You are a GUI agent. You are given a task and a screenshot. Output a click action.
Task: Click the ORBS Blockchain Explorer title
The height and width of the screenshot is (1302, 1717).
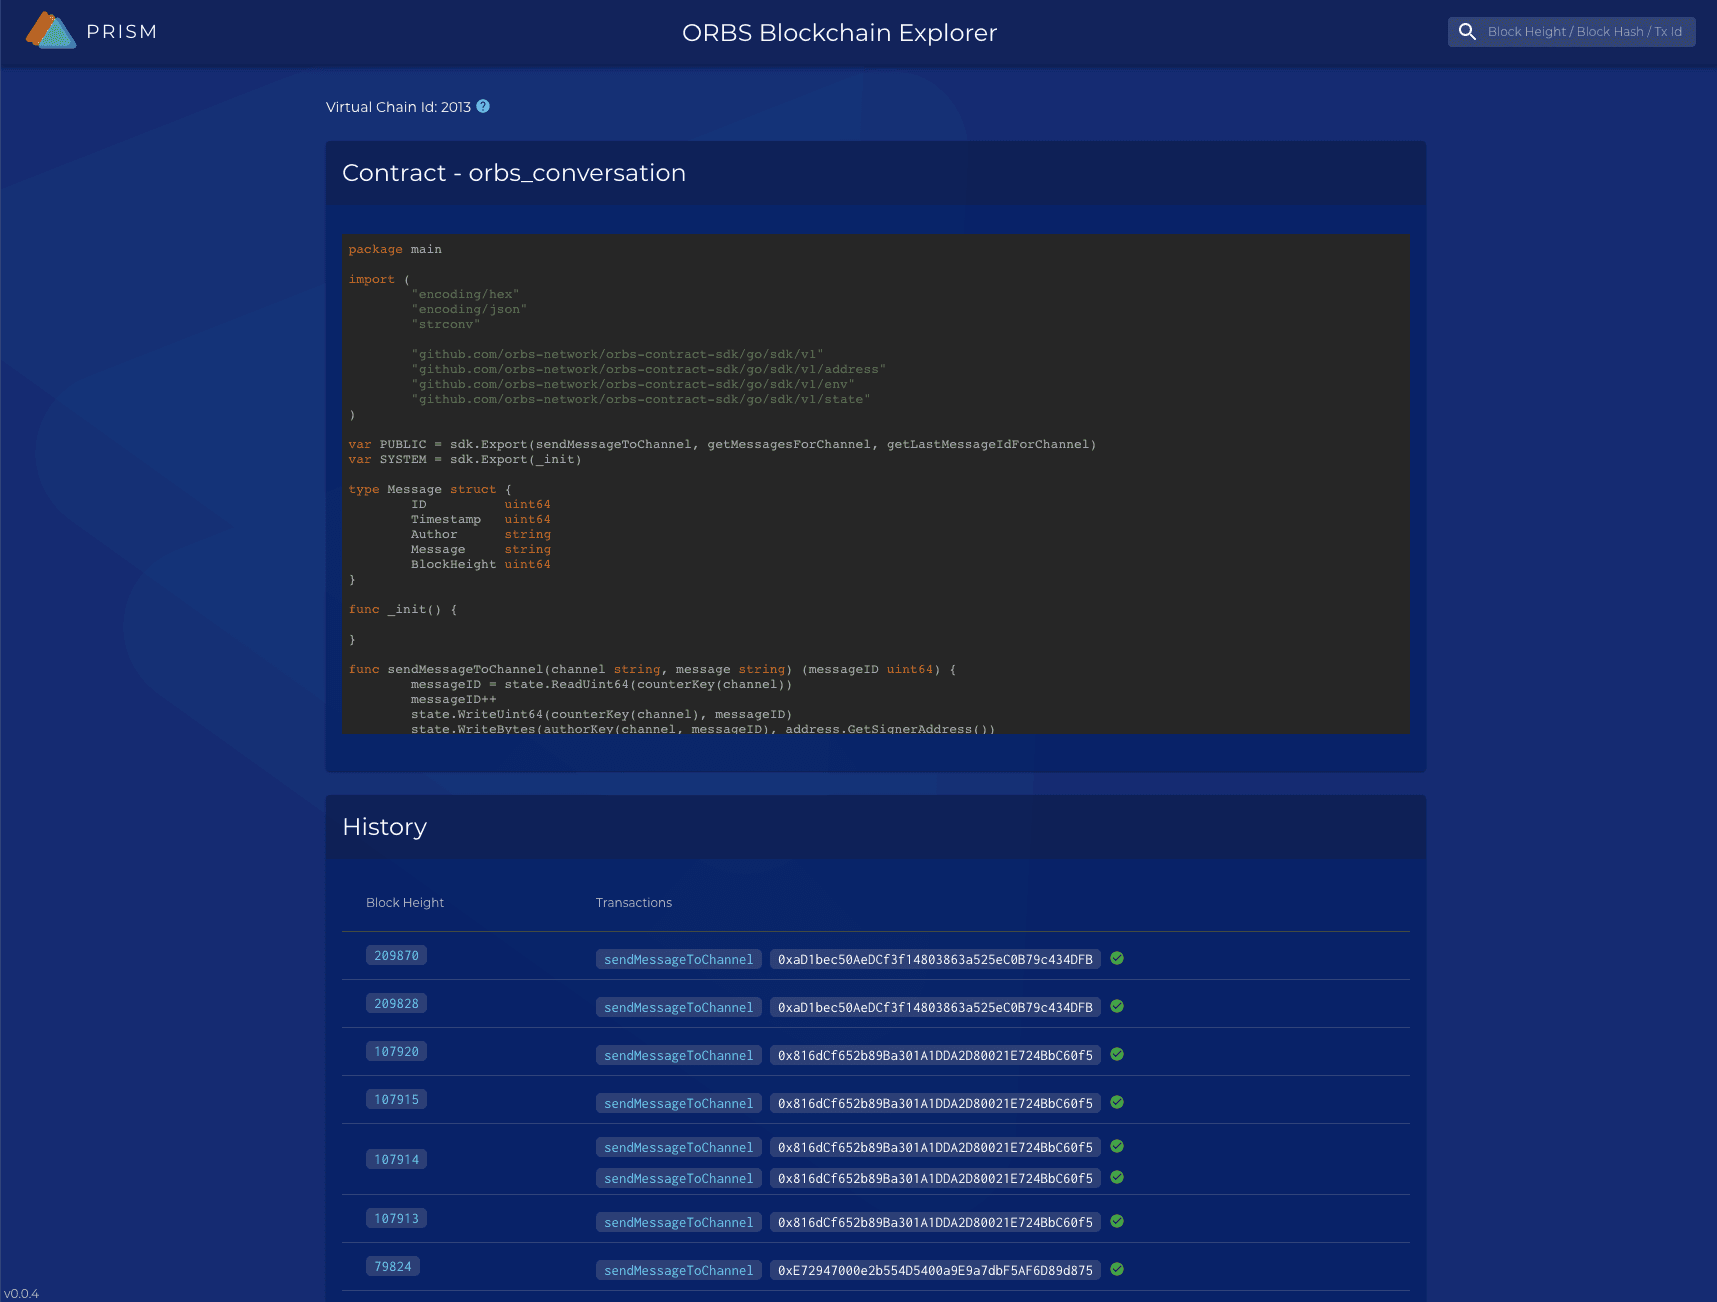click(x=840, y=33)
